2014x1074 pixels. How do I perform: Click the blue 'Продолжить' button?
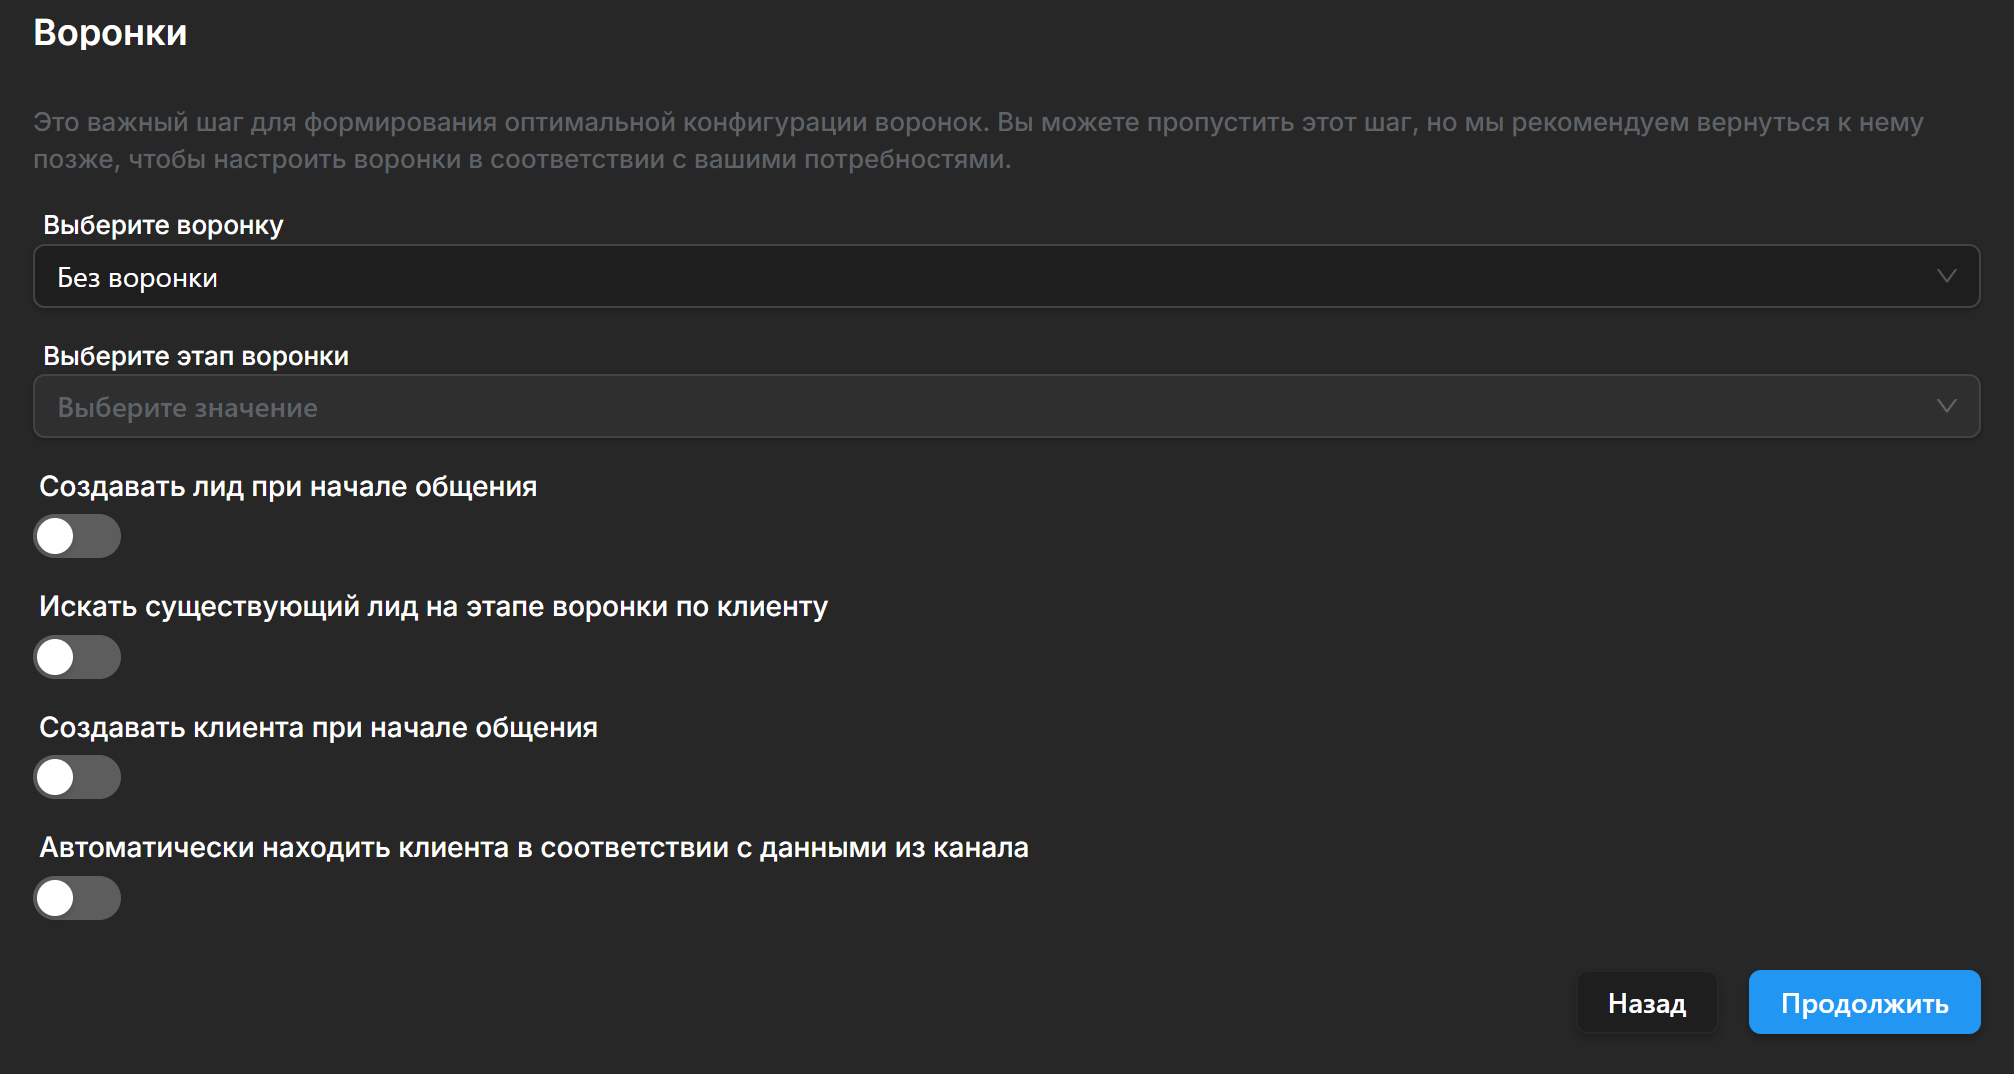pos(1864,1002)
